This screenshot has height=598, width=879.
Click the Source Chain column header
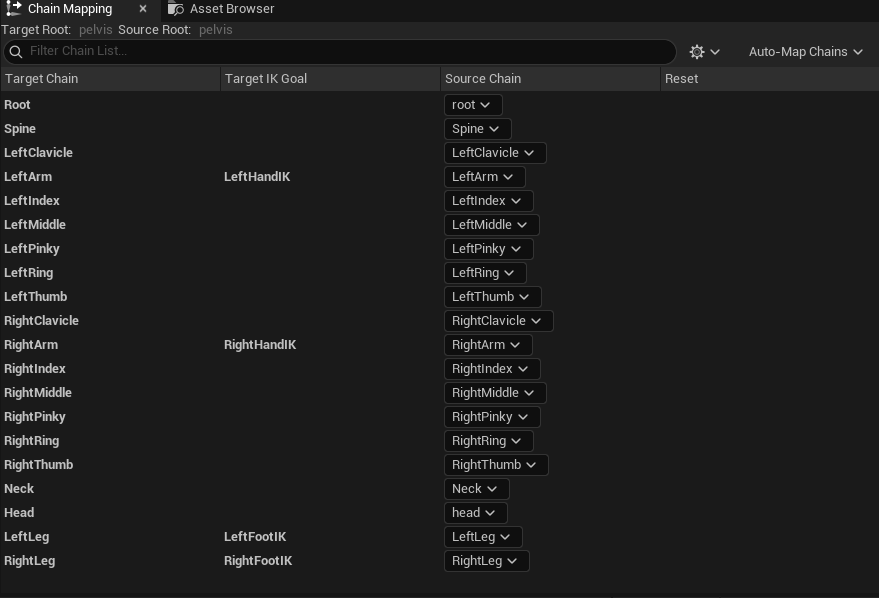483,79
